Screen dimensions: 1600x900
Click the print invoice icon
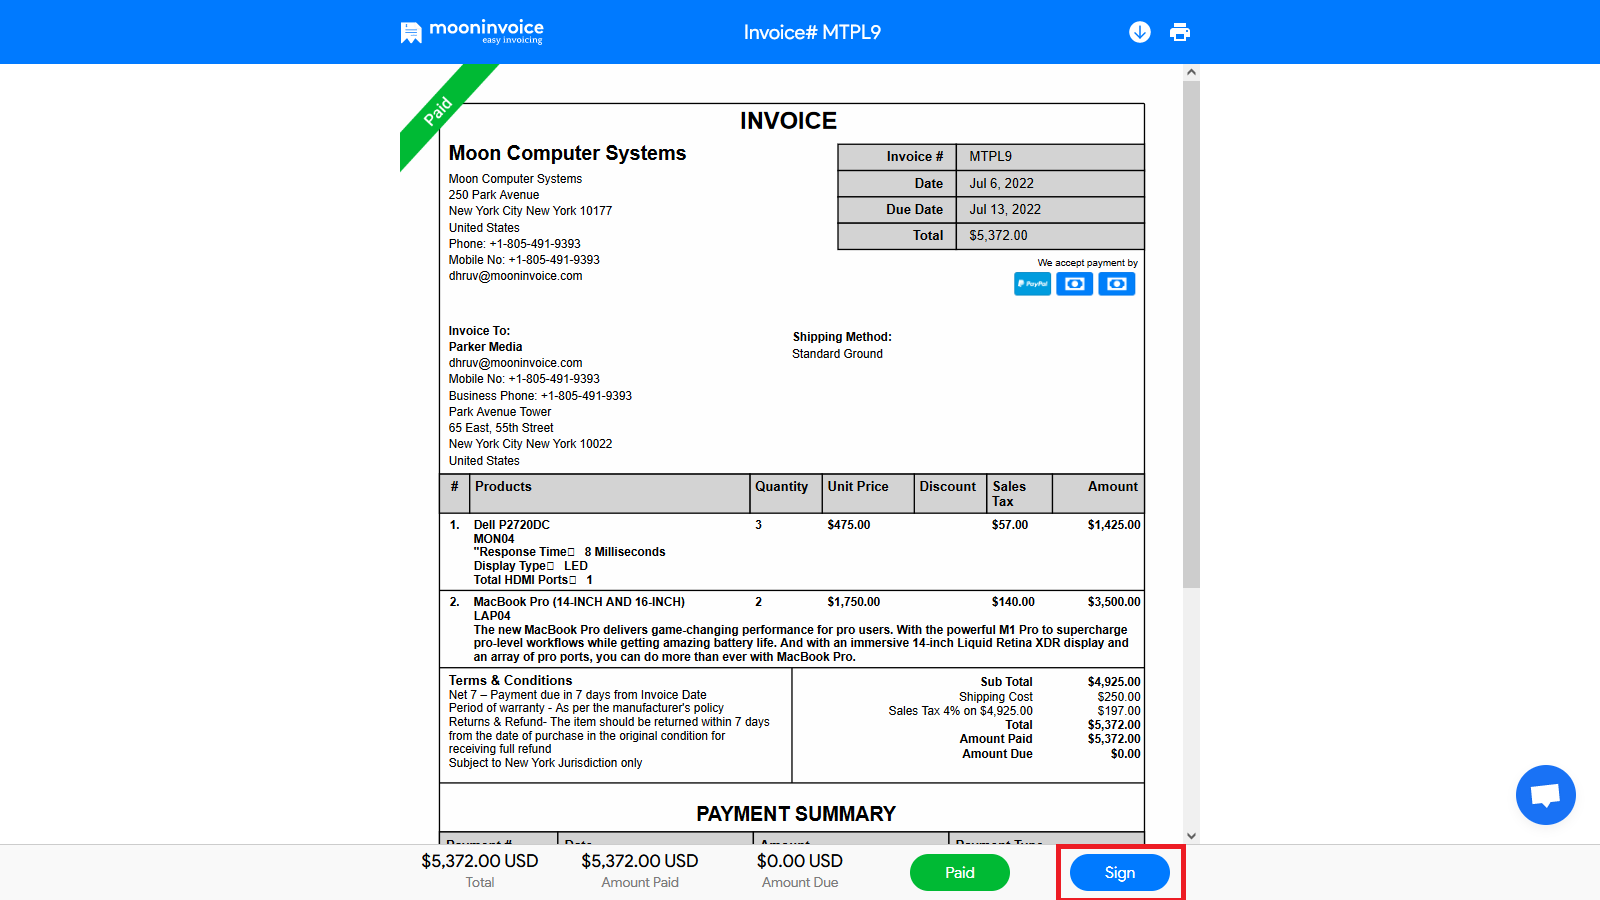click(1180, 32)
